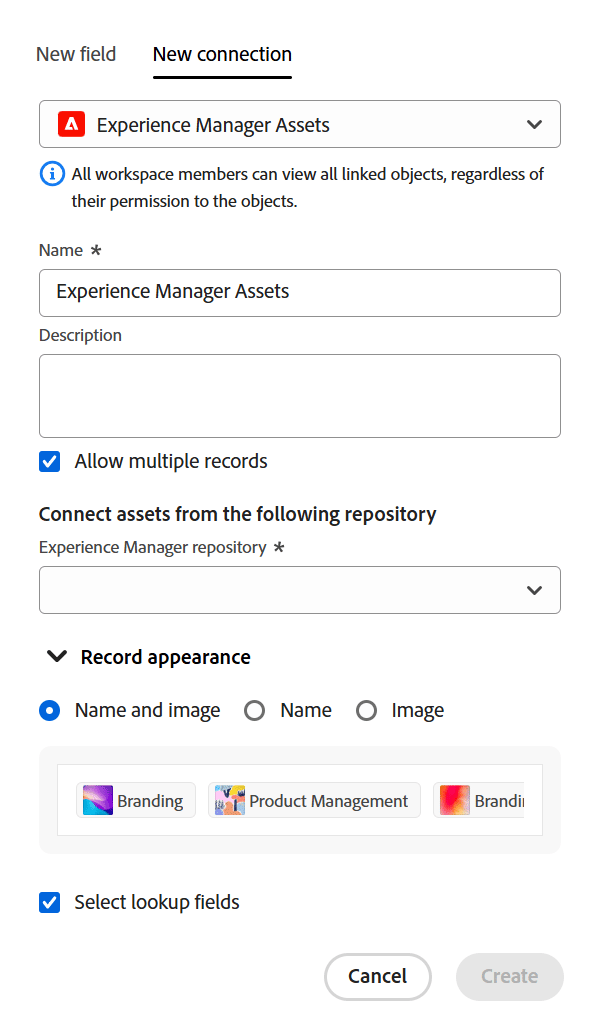Click the red Adobe Experience Manager logo
Screen dimensions: 596x1031
click(70, 124)
